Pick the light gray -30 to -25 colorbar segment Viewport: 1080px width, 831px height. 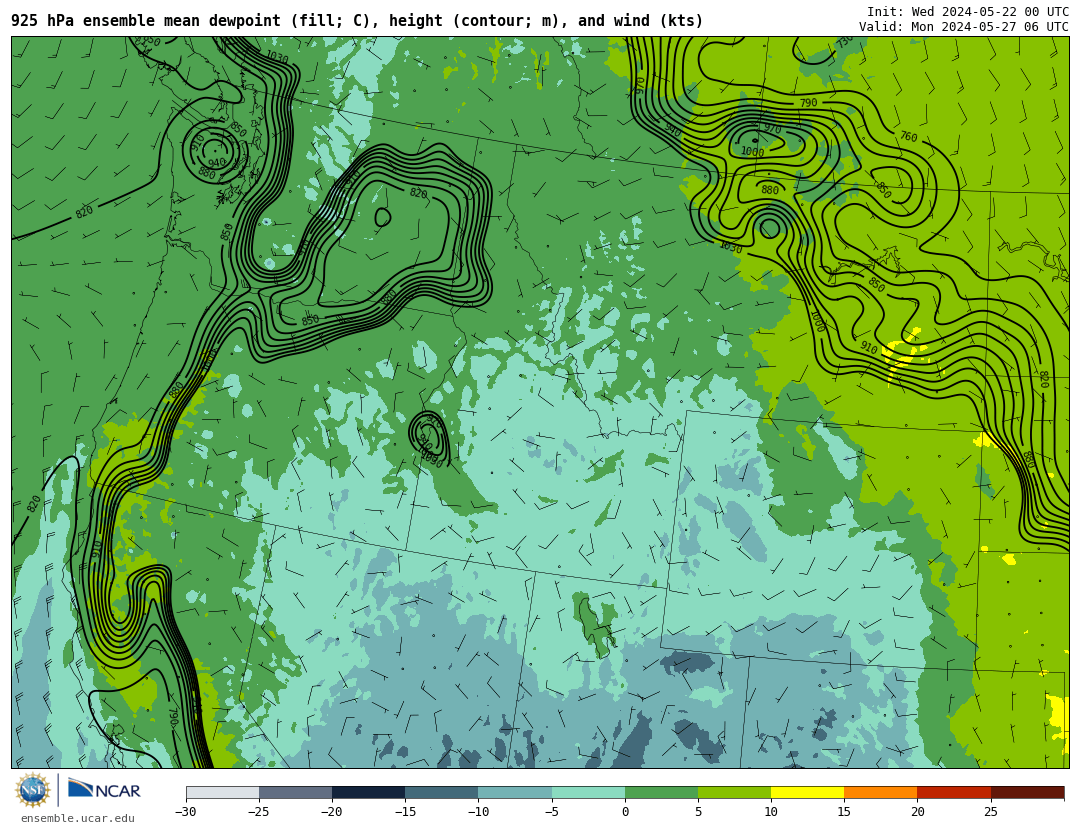[x=222, y=793]
